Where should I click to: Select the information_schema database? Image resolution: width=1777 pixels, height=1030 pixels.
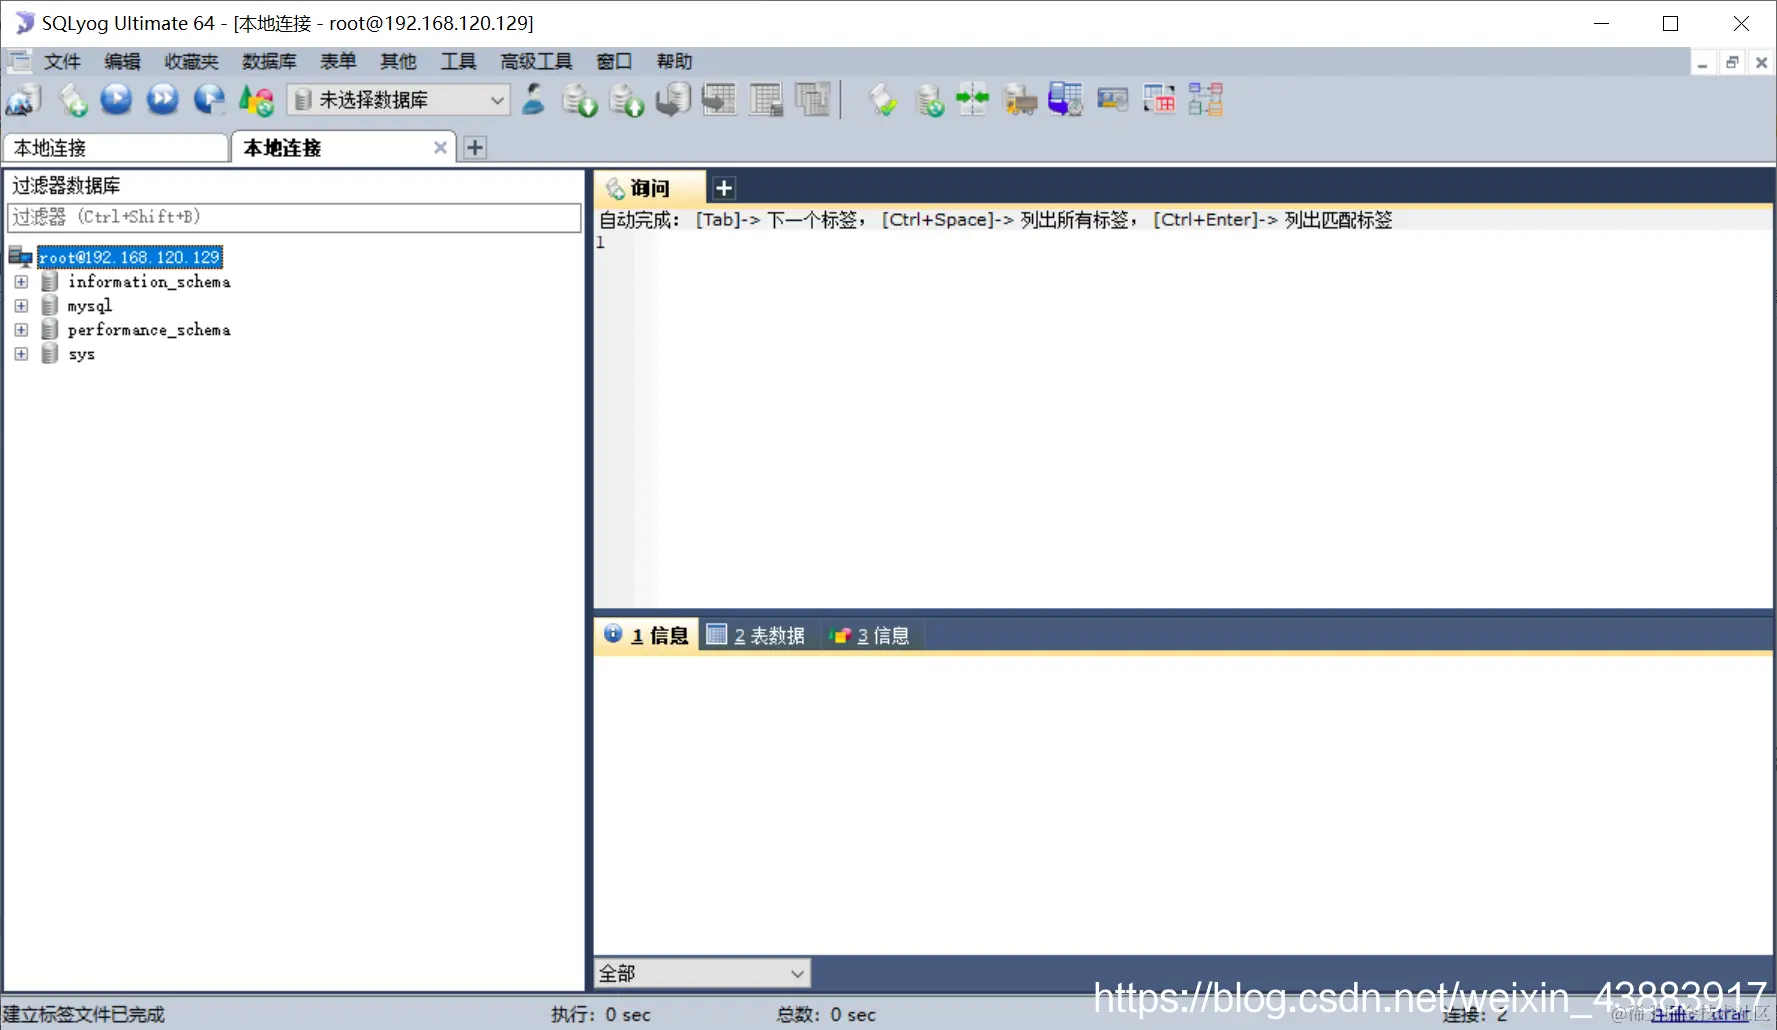tap(149, 282)
